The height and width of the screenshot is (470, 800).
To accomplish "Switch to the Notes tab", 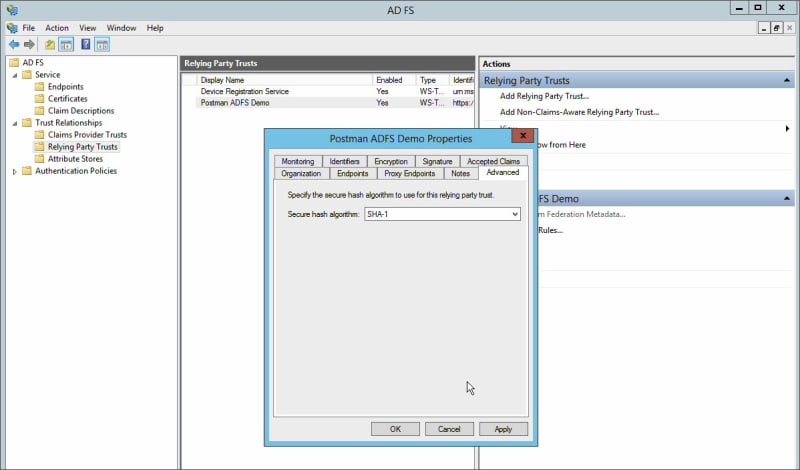I will [x=460, y=174].
